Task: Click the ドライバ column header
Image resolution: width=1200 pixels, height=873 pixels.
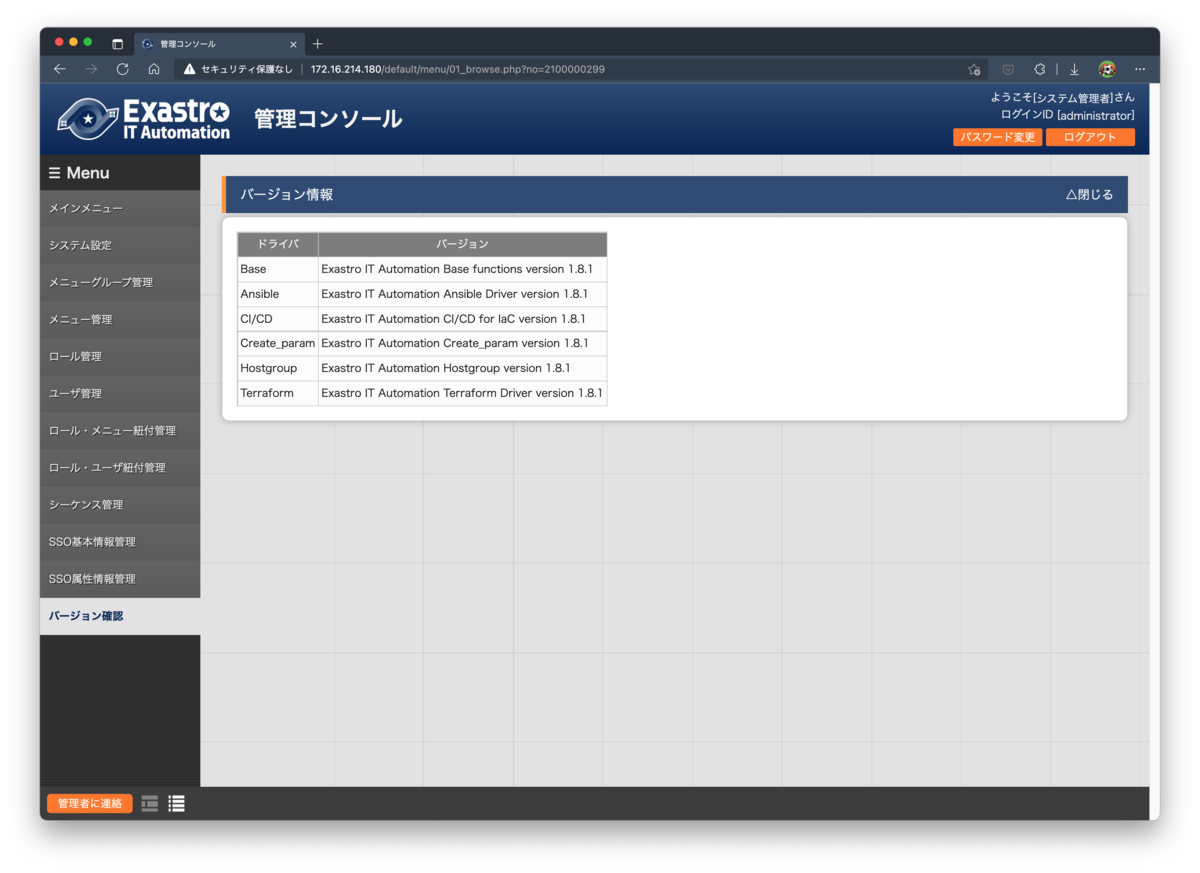Action: [x=278, y=244]
